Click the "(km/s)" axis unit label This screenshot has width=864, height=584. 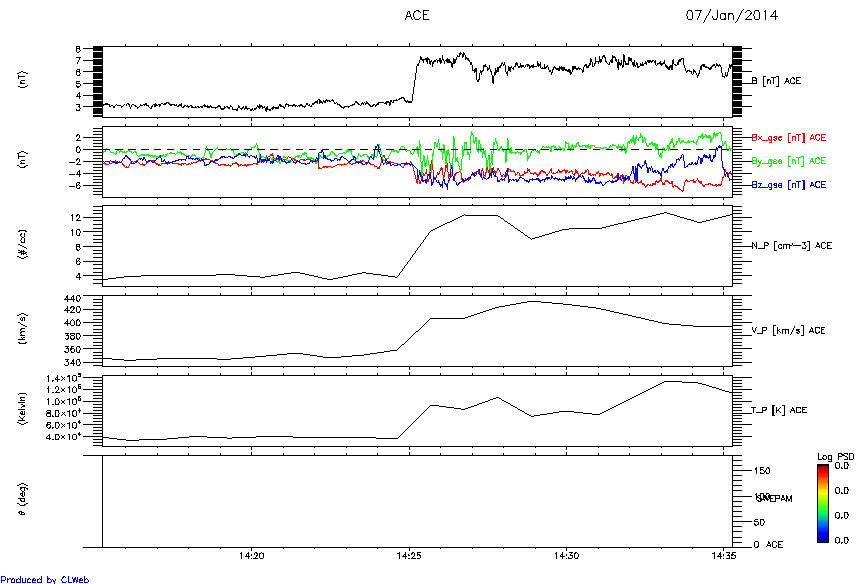coord(23,329)
